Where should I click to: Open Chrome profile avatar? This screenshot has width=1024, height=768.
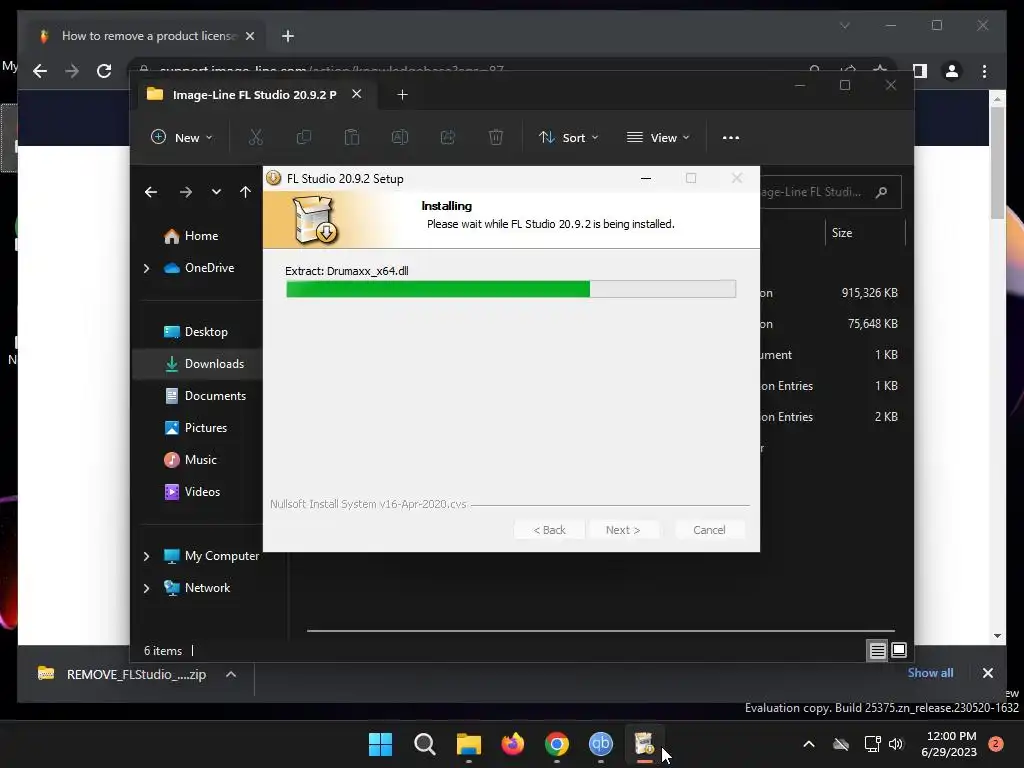coord(952,71)
